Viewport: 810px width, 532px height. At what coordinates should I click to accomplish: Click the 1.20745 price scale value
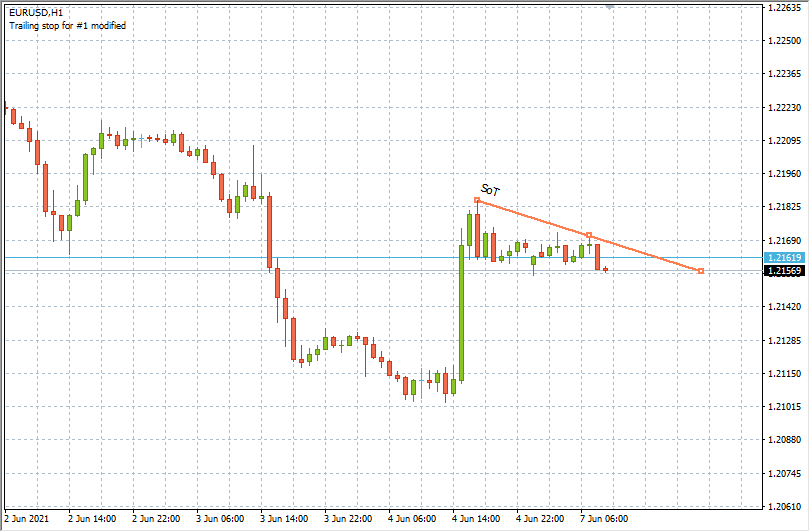(x=785, y=474)
